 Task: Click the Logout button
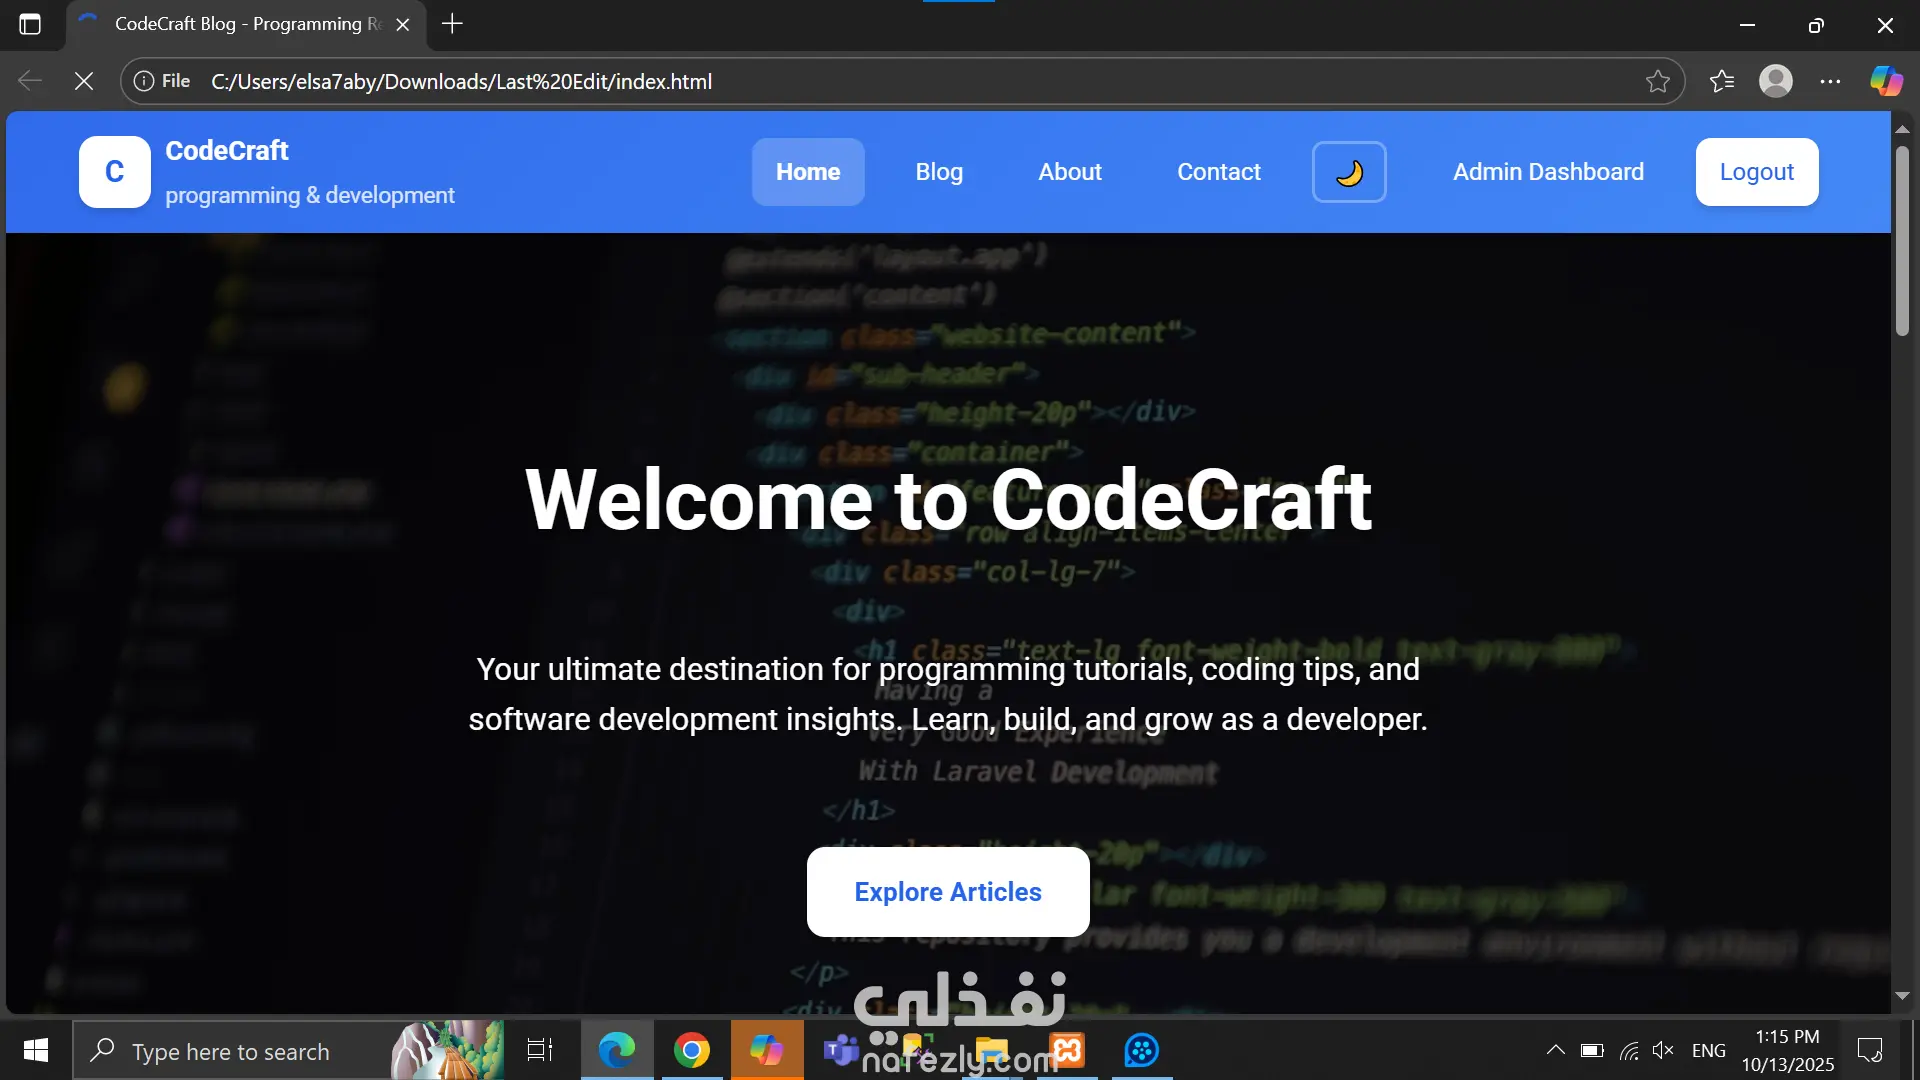click(x=1756, y=172)
